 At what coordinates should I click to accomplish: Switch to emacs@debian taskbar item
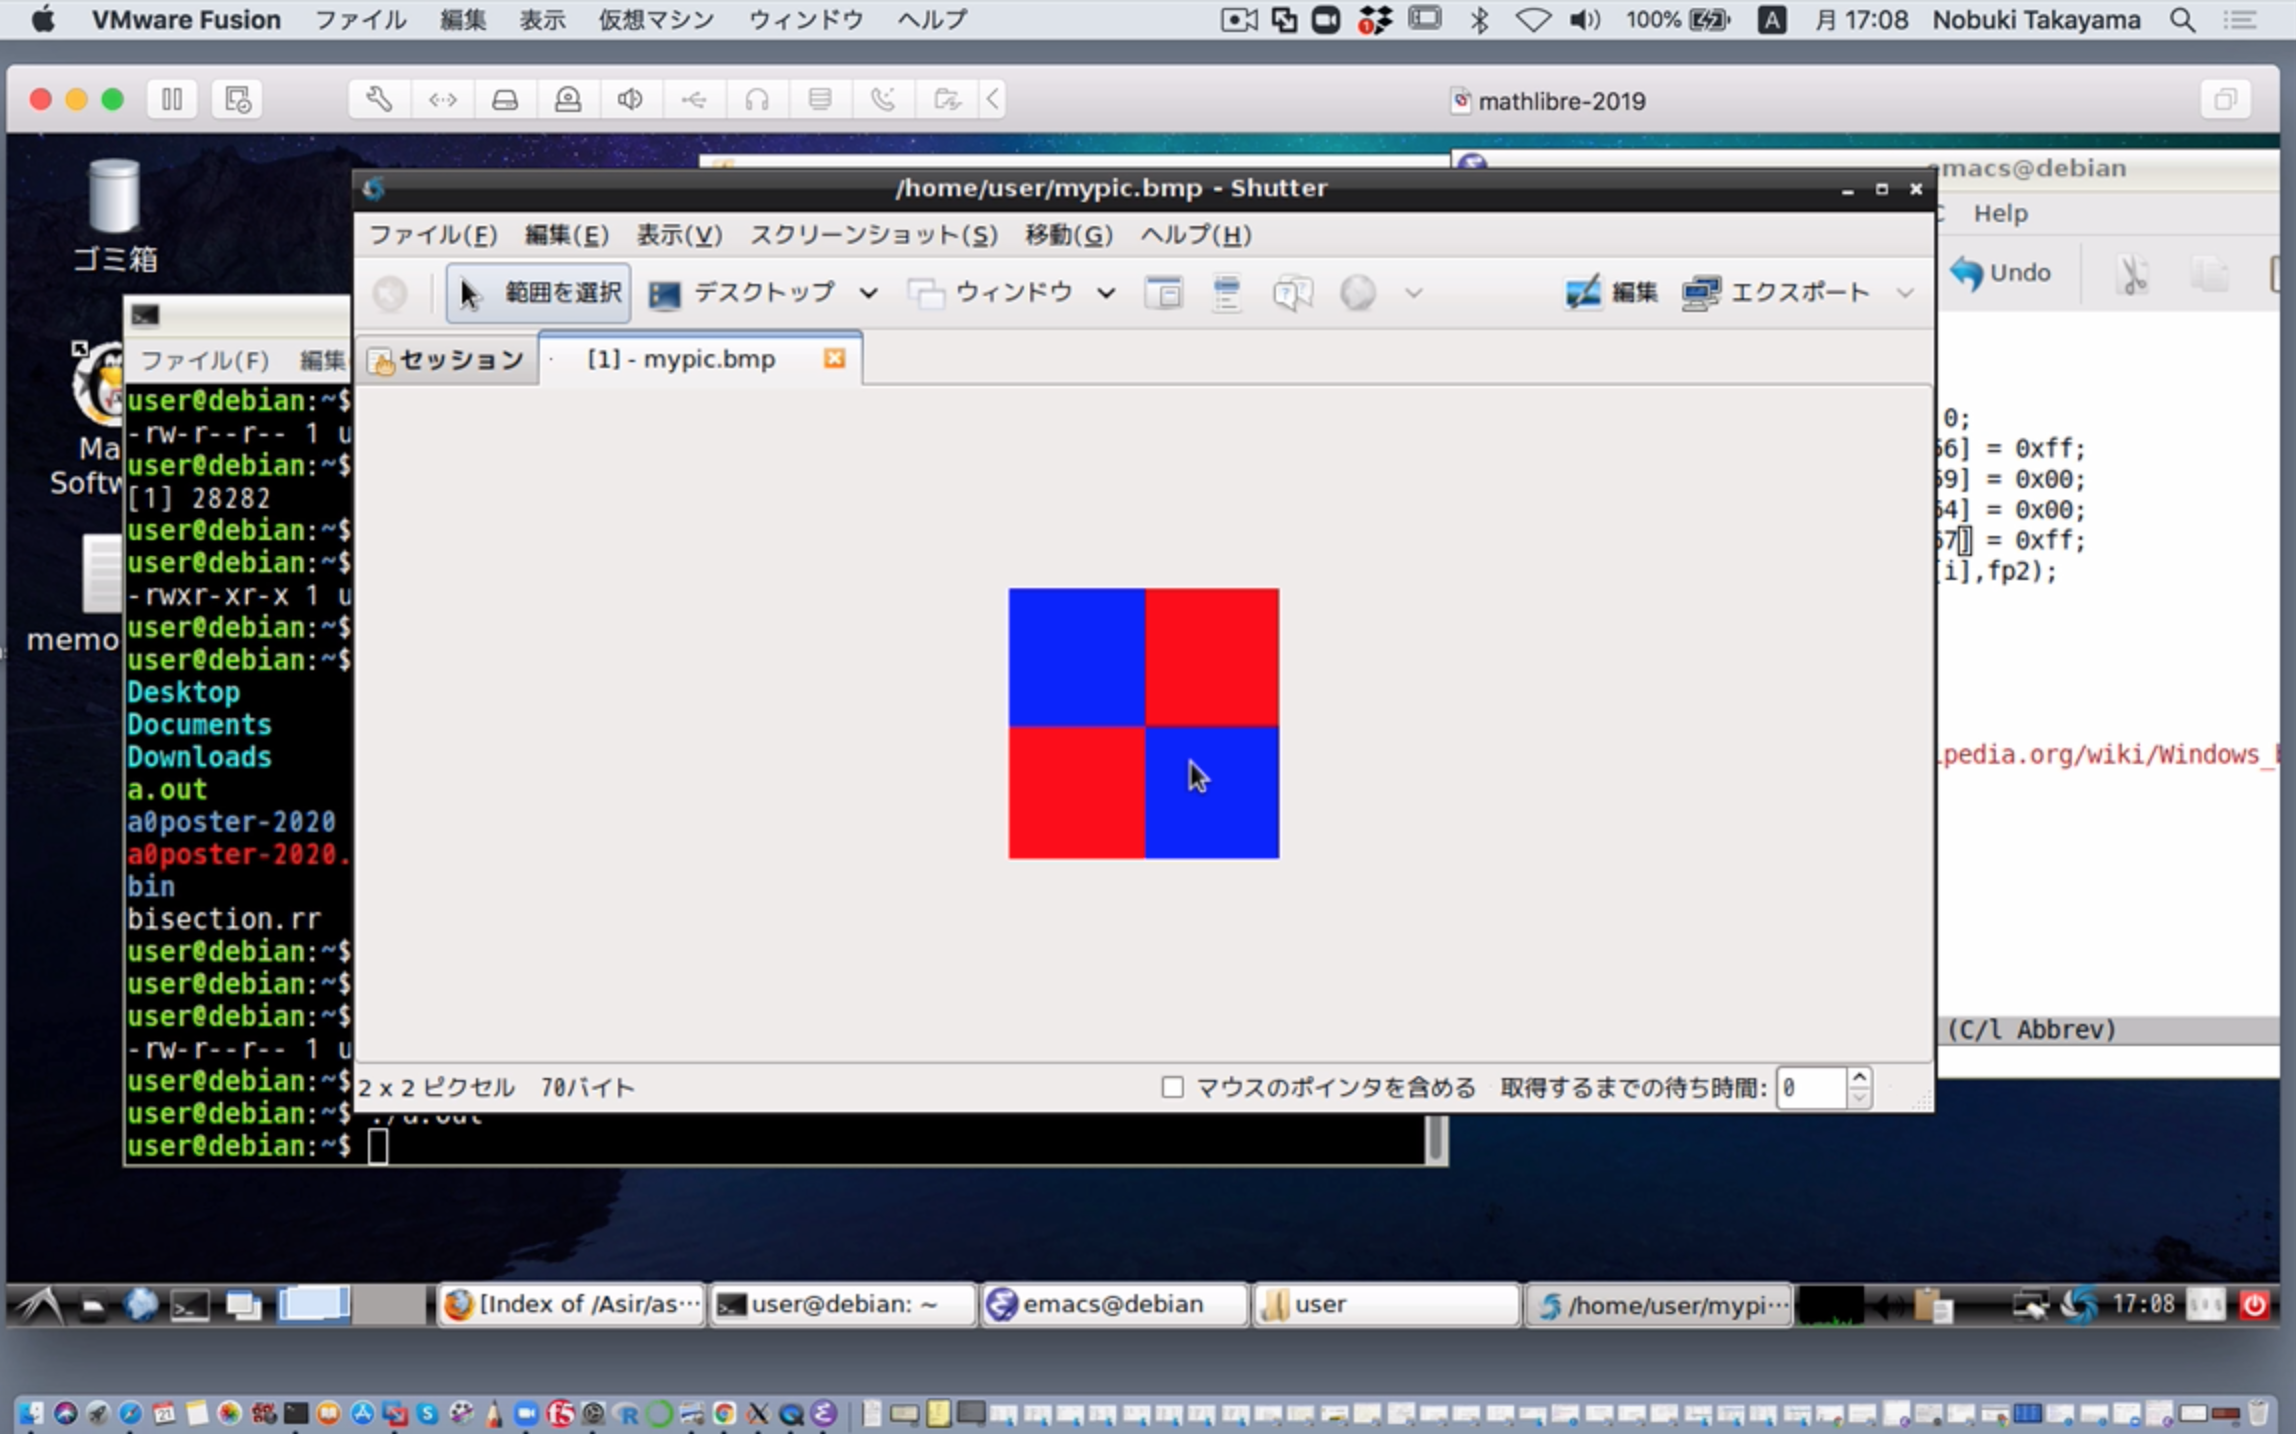[1114, 1304]
